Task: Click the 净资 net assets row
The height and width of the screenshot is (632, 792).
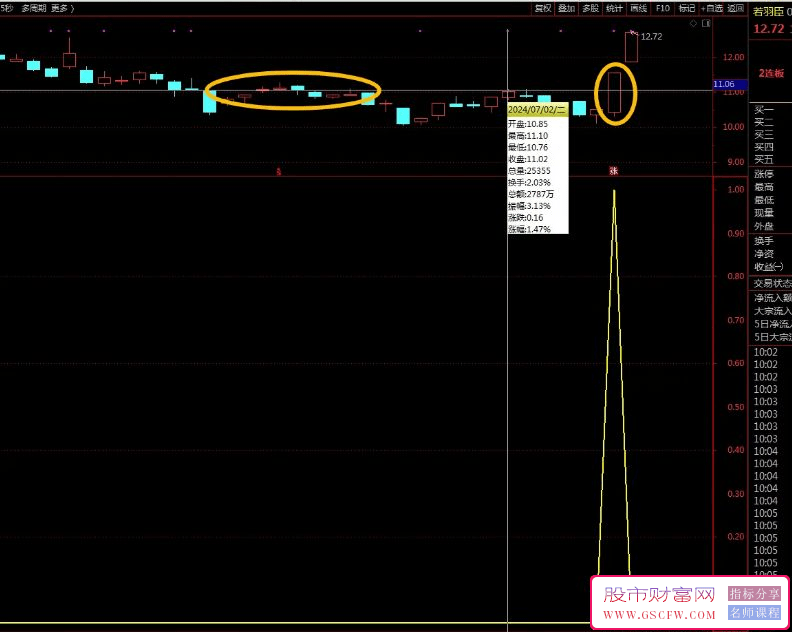Action: coord(764,254)
